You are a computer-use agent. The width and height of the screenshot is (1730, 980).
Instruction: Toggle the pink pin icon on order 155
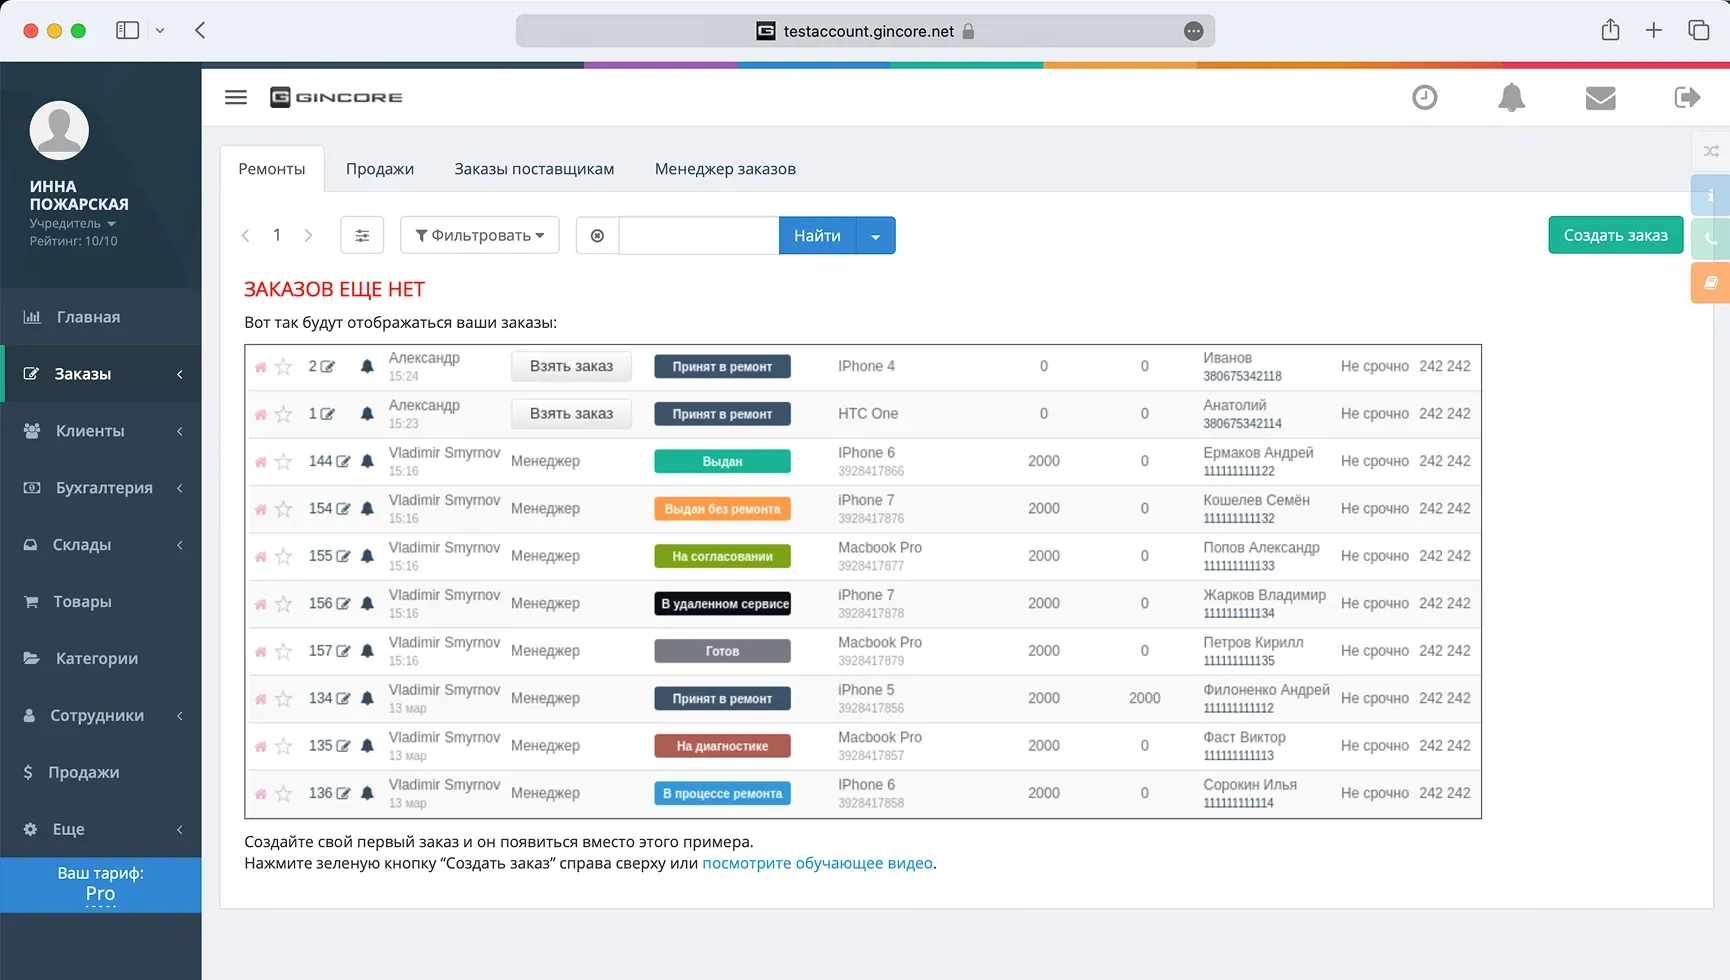260,555
